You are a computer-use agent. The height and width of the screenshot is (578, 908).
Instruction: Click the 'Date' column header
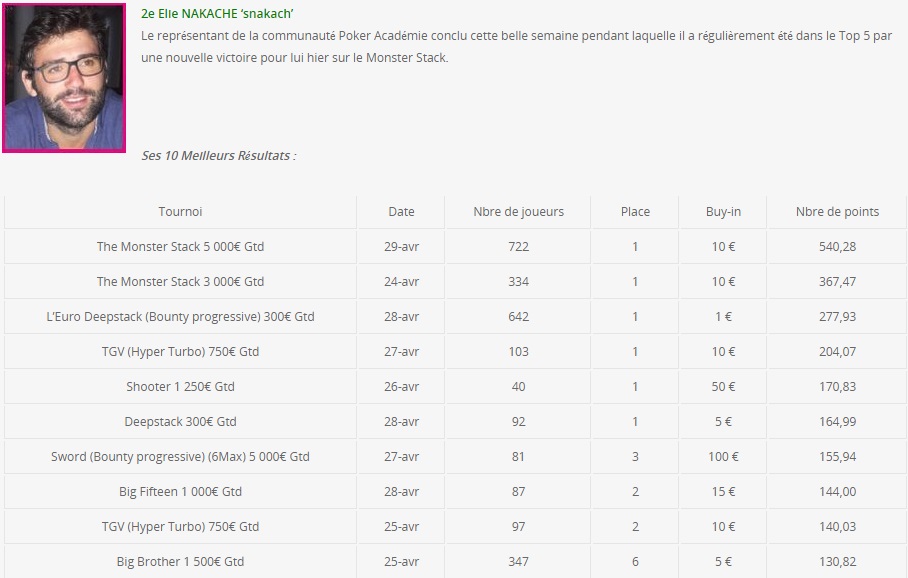(x=401, y=211)
